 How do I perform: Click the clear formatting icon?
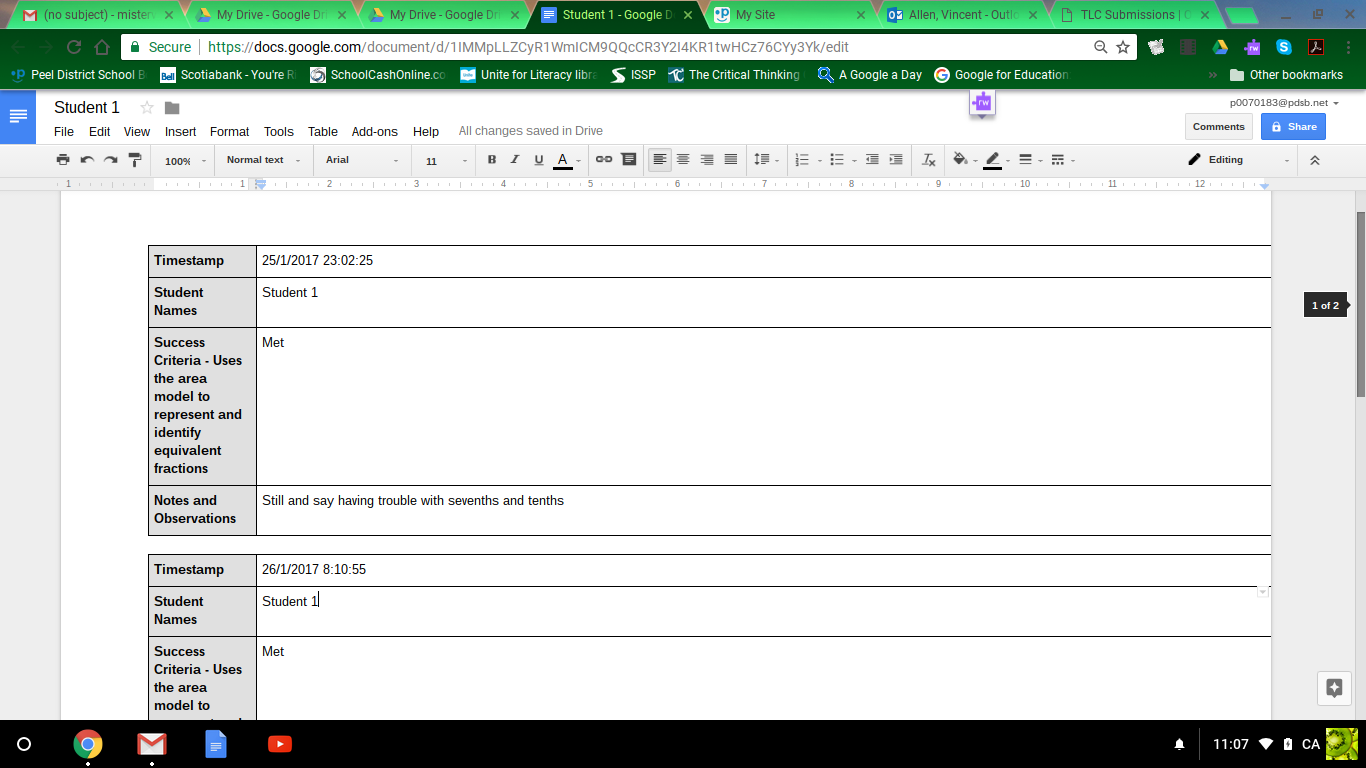pos(928,160)
